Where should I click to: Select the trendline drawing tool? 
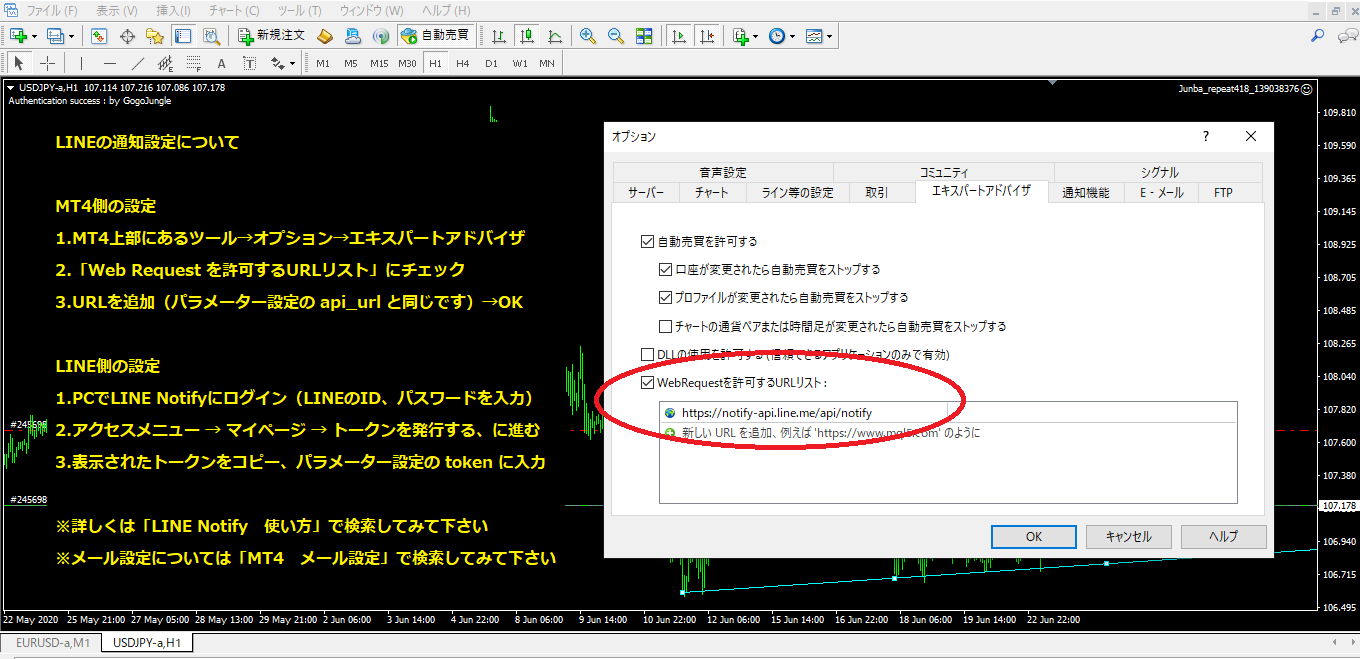pyautogui.click(x=138, y=63)
